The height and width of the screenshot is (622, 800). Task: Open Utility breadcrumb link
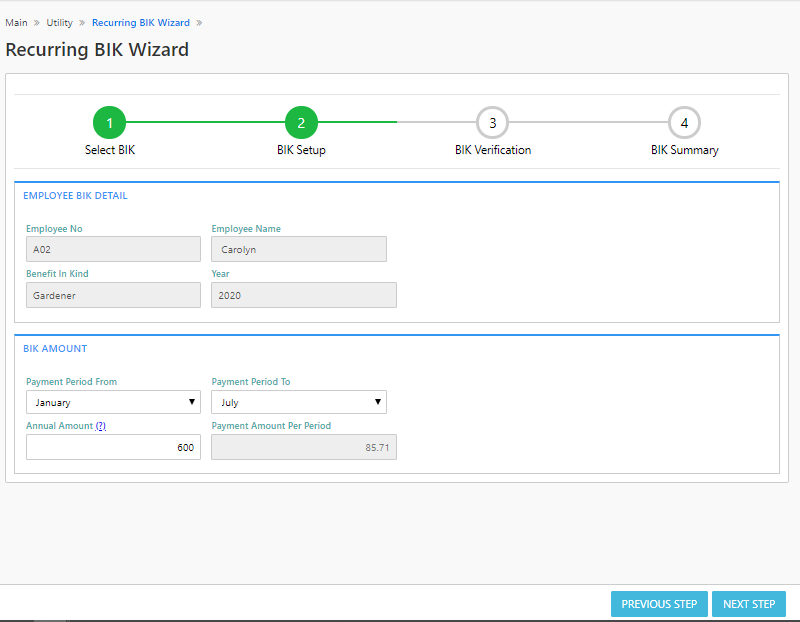[x=59, y=22]
